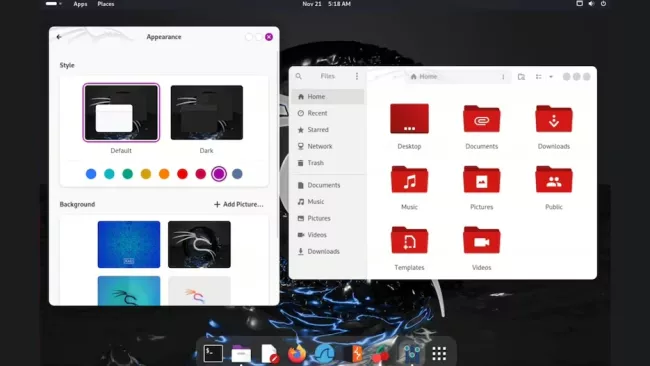Select the Default light style thumbnail
650x366 pixels.
pyautogui.click(x=121, y=113)
